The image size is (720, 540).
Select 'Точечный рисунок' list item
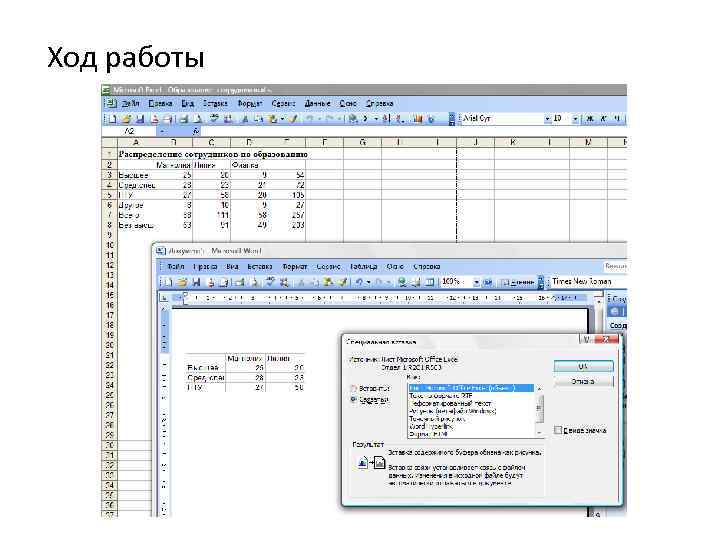click(471, 419)
